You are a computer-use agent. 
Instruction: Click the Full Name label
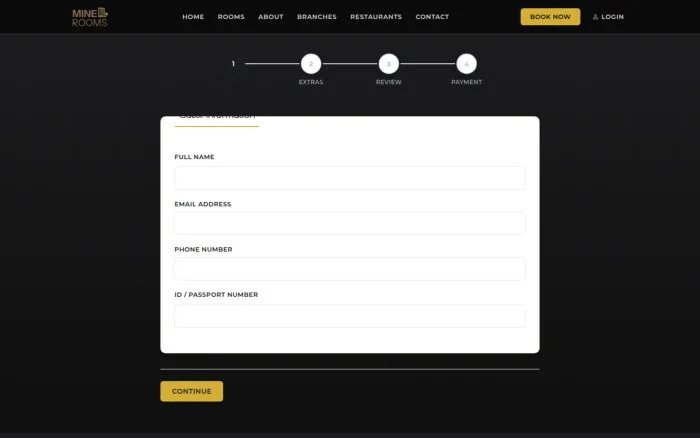click(194, 157)
